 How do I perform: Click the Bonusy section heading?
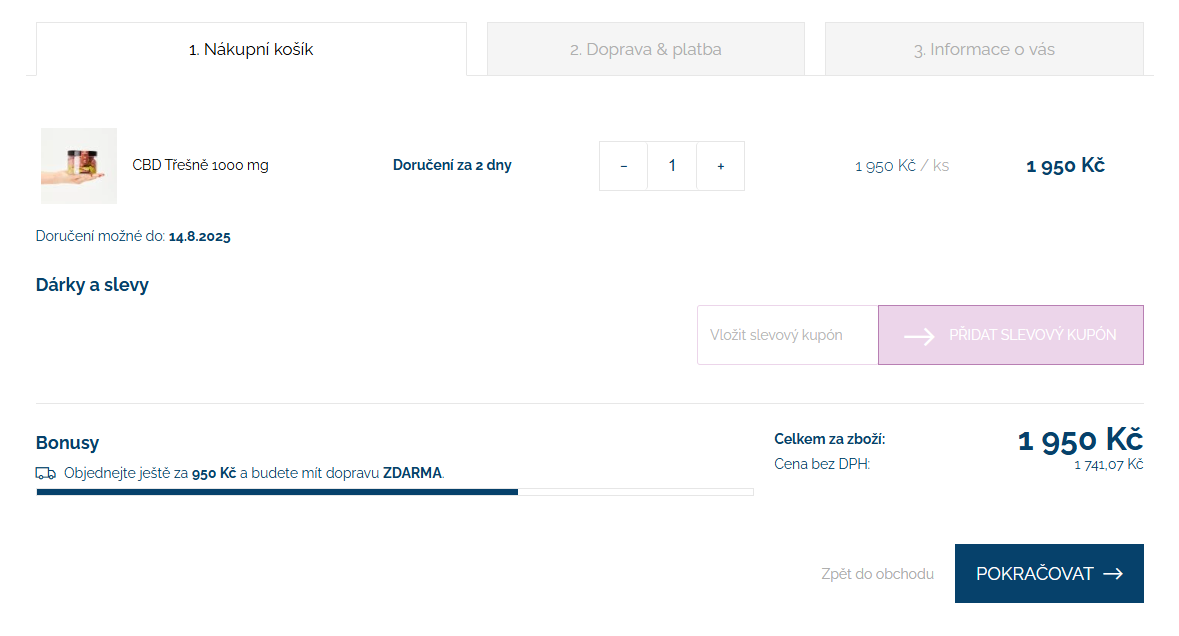[67, 443]
